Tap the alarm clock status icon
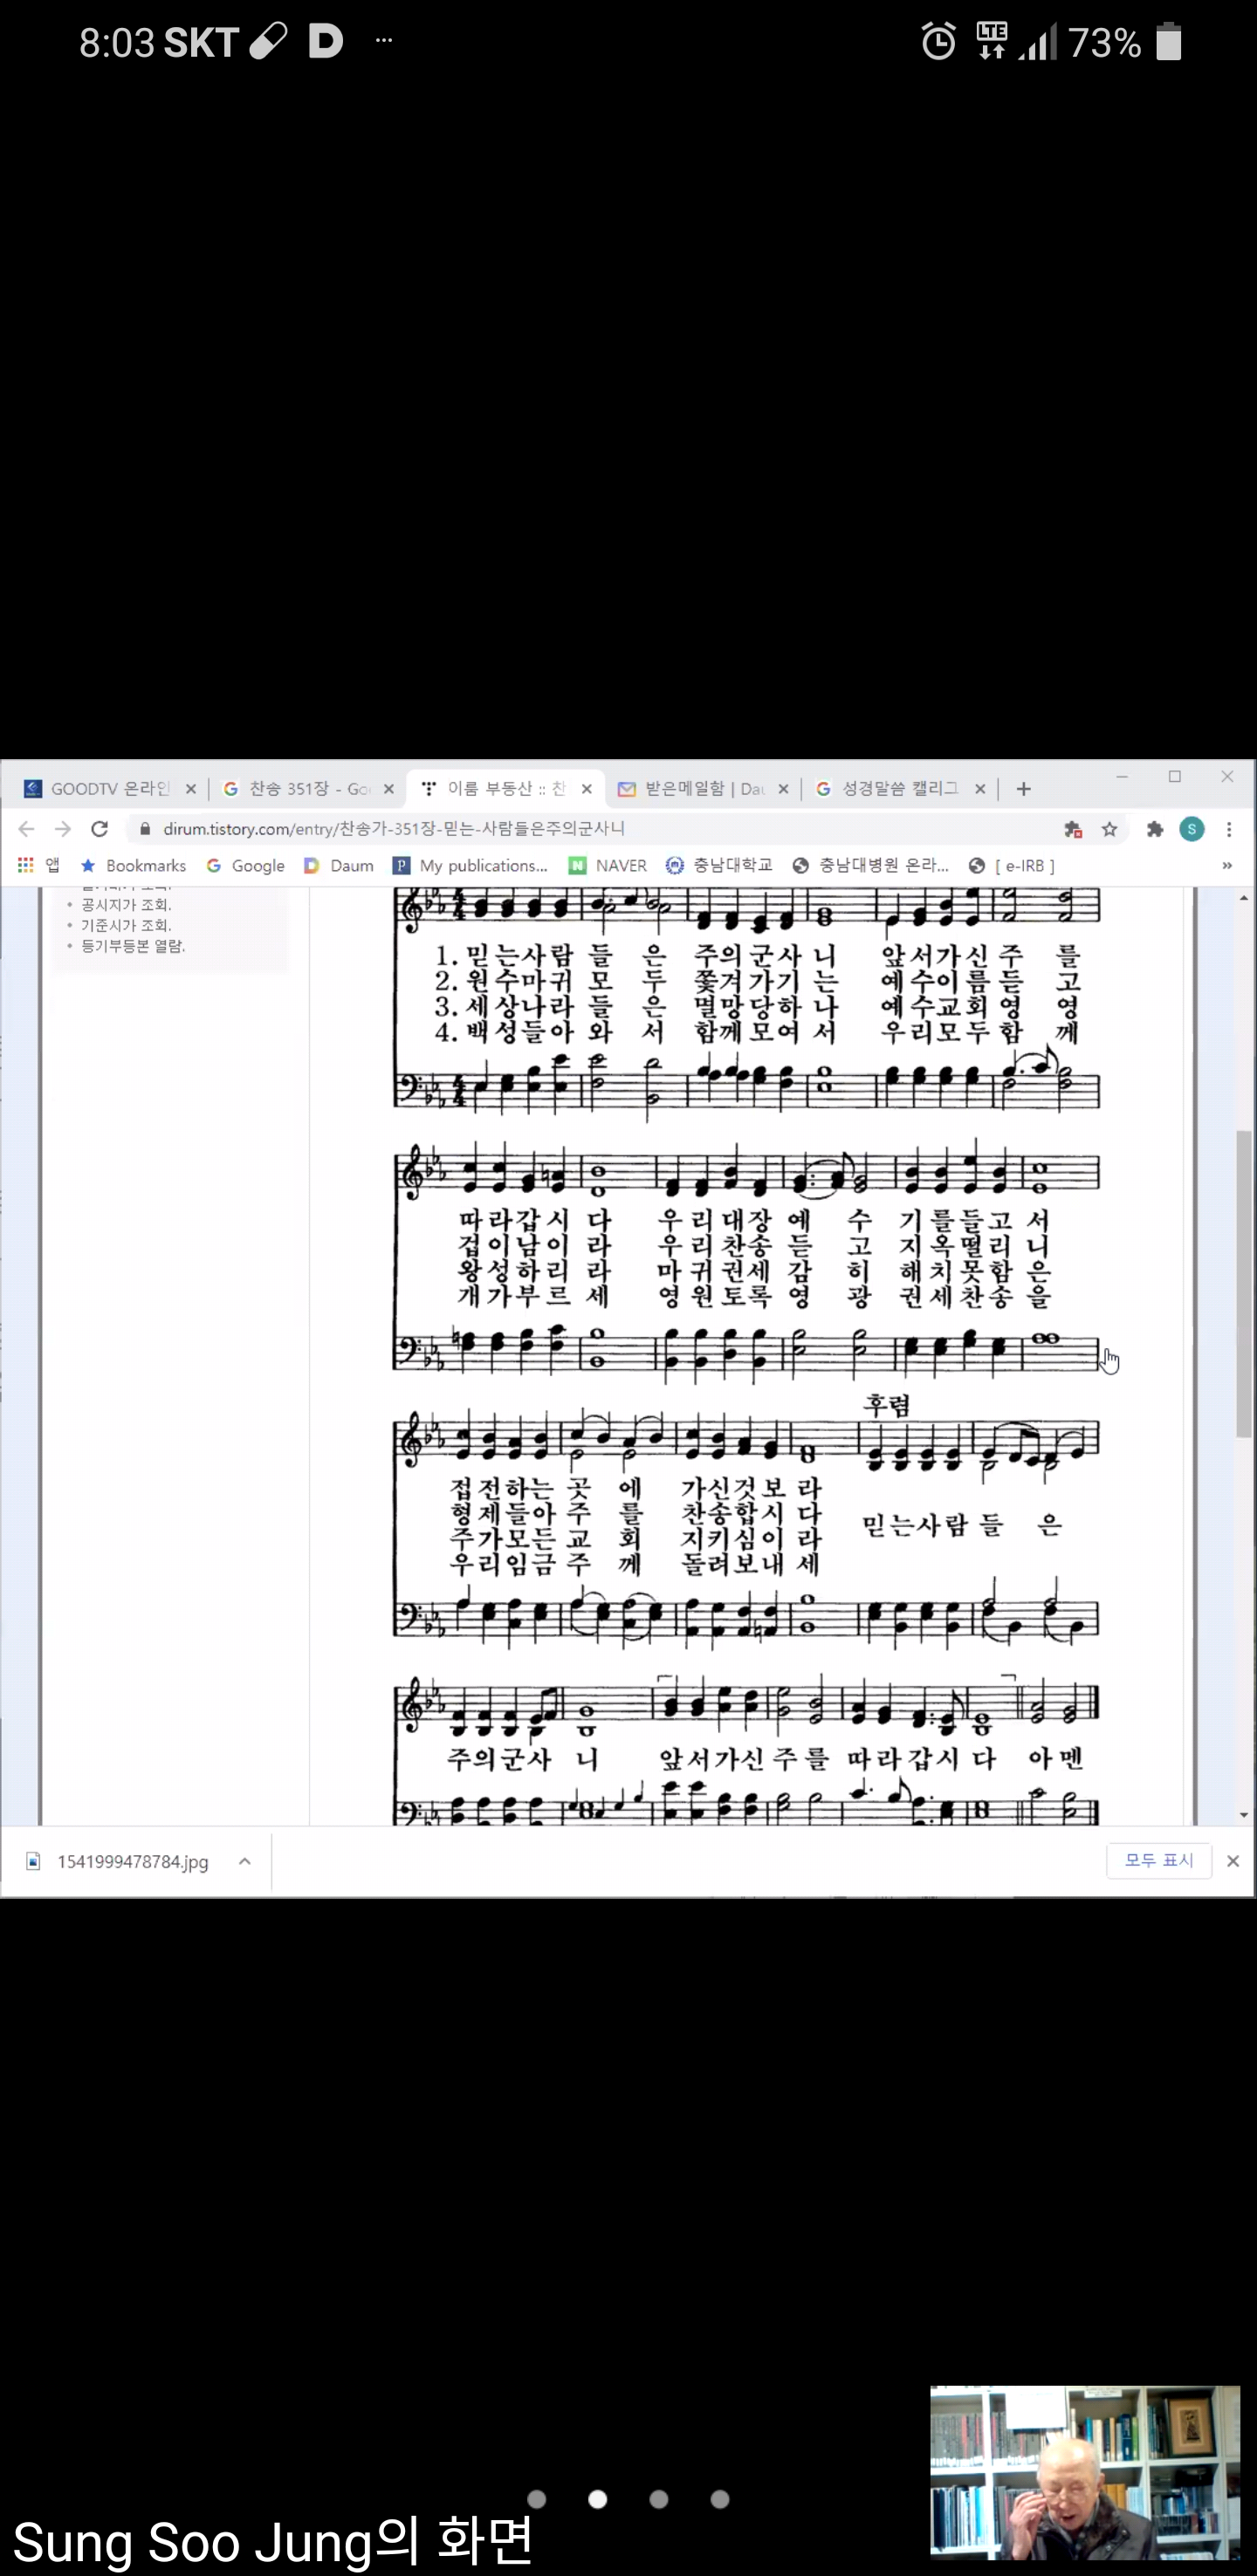The image size is (1257, 2576). point(938,42)
